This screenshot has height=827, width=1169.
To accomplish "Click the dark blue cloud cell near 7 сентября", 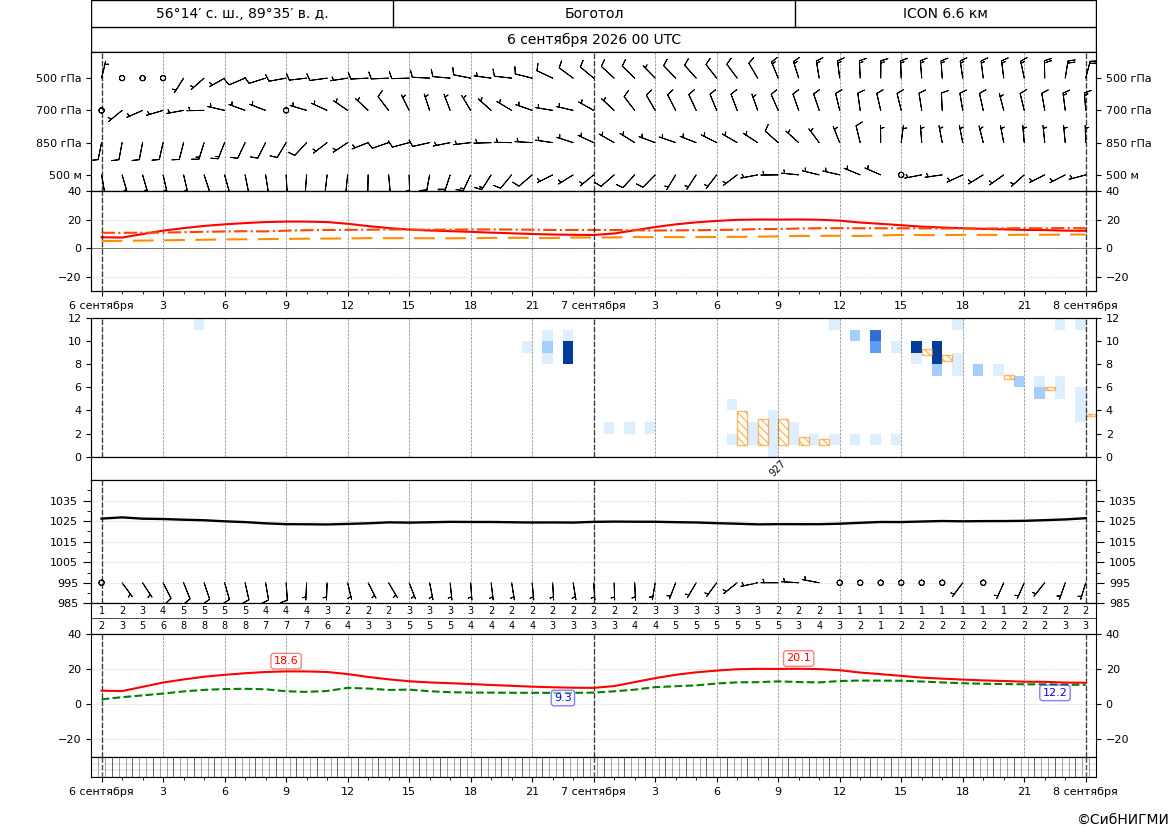I will [x=568, y=352].
